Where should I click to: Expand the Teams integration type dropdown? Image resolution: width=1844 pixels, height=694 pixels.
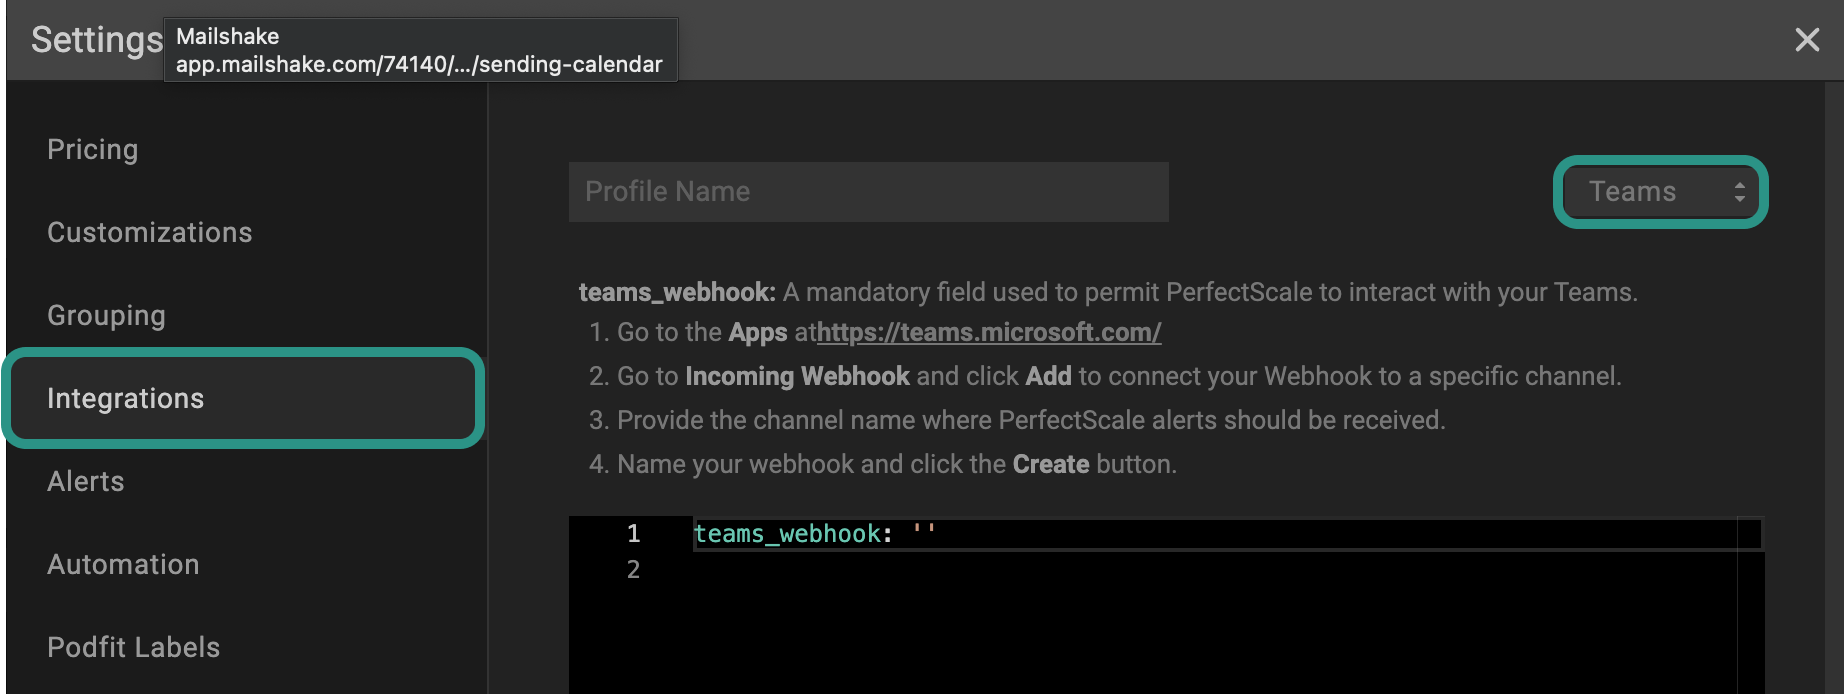(x=1660, y=192)
